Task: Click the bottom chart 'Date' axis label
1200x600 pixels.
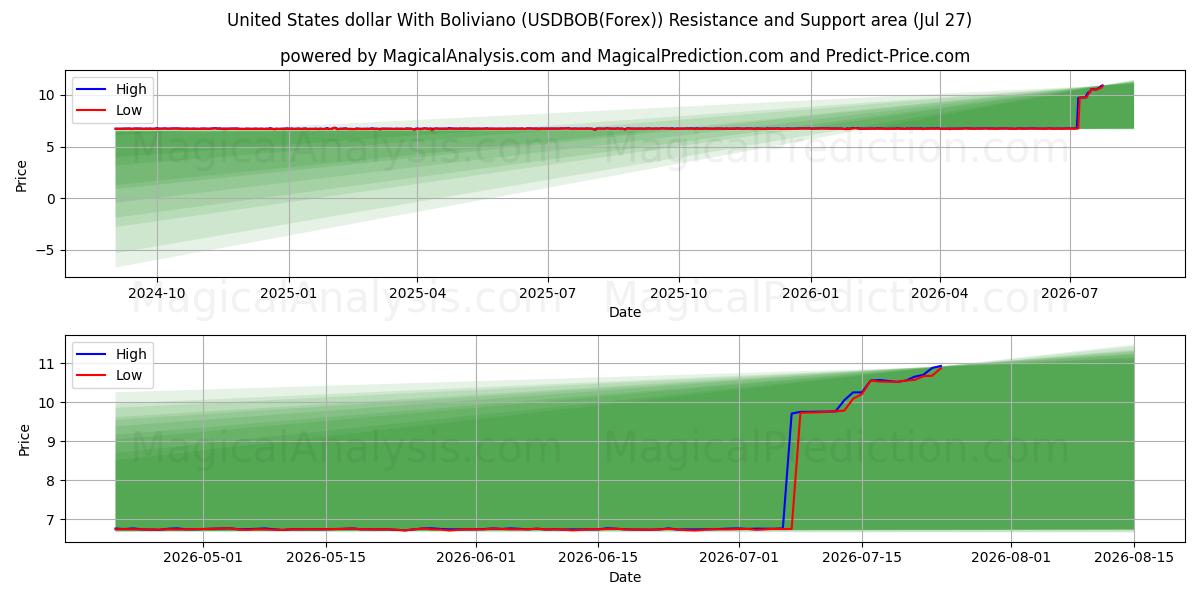Action: pyautogui.click(x=625, y=577)
